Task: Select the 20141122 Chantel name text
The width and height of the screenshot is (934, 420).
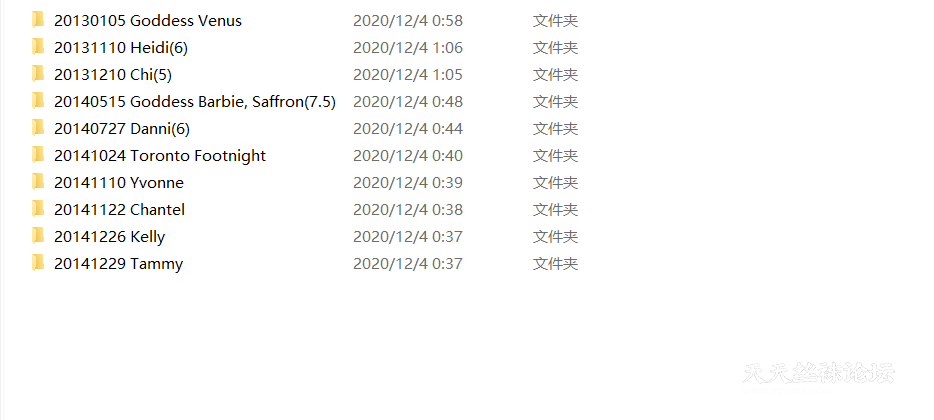Action: pos(119,210)
